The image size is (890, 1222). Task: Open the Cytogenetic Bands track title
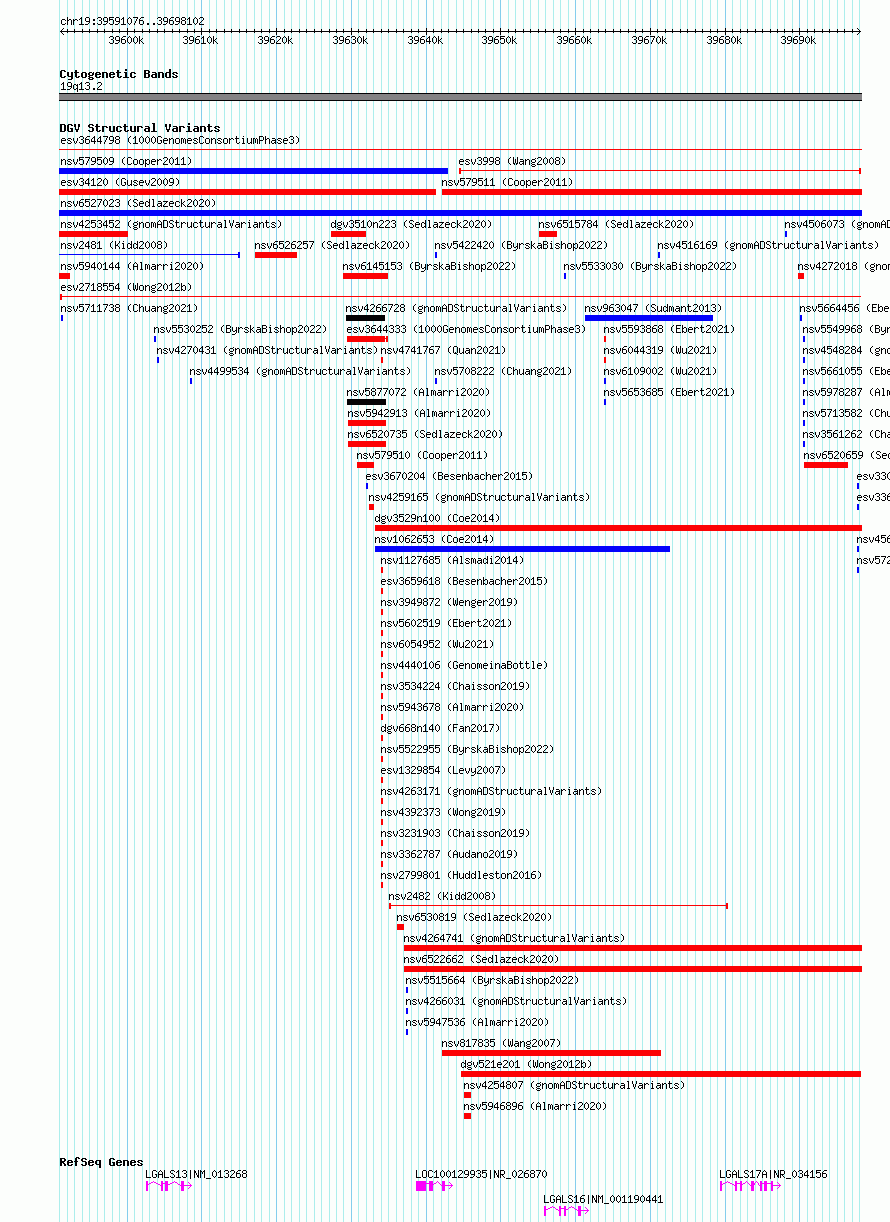(x=118, y=74)
